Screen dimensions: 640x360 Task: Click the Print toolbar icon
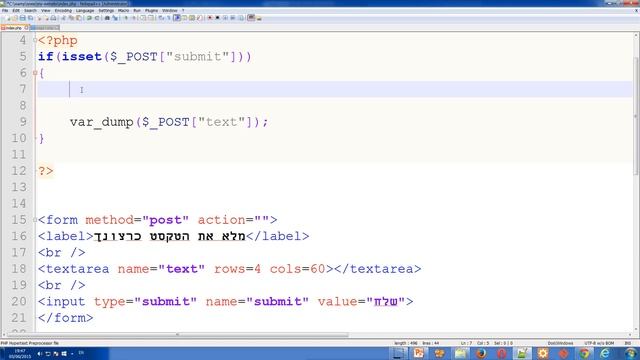coord(53,18)
